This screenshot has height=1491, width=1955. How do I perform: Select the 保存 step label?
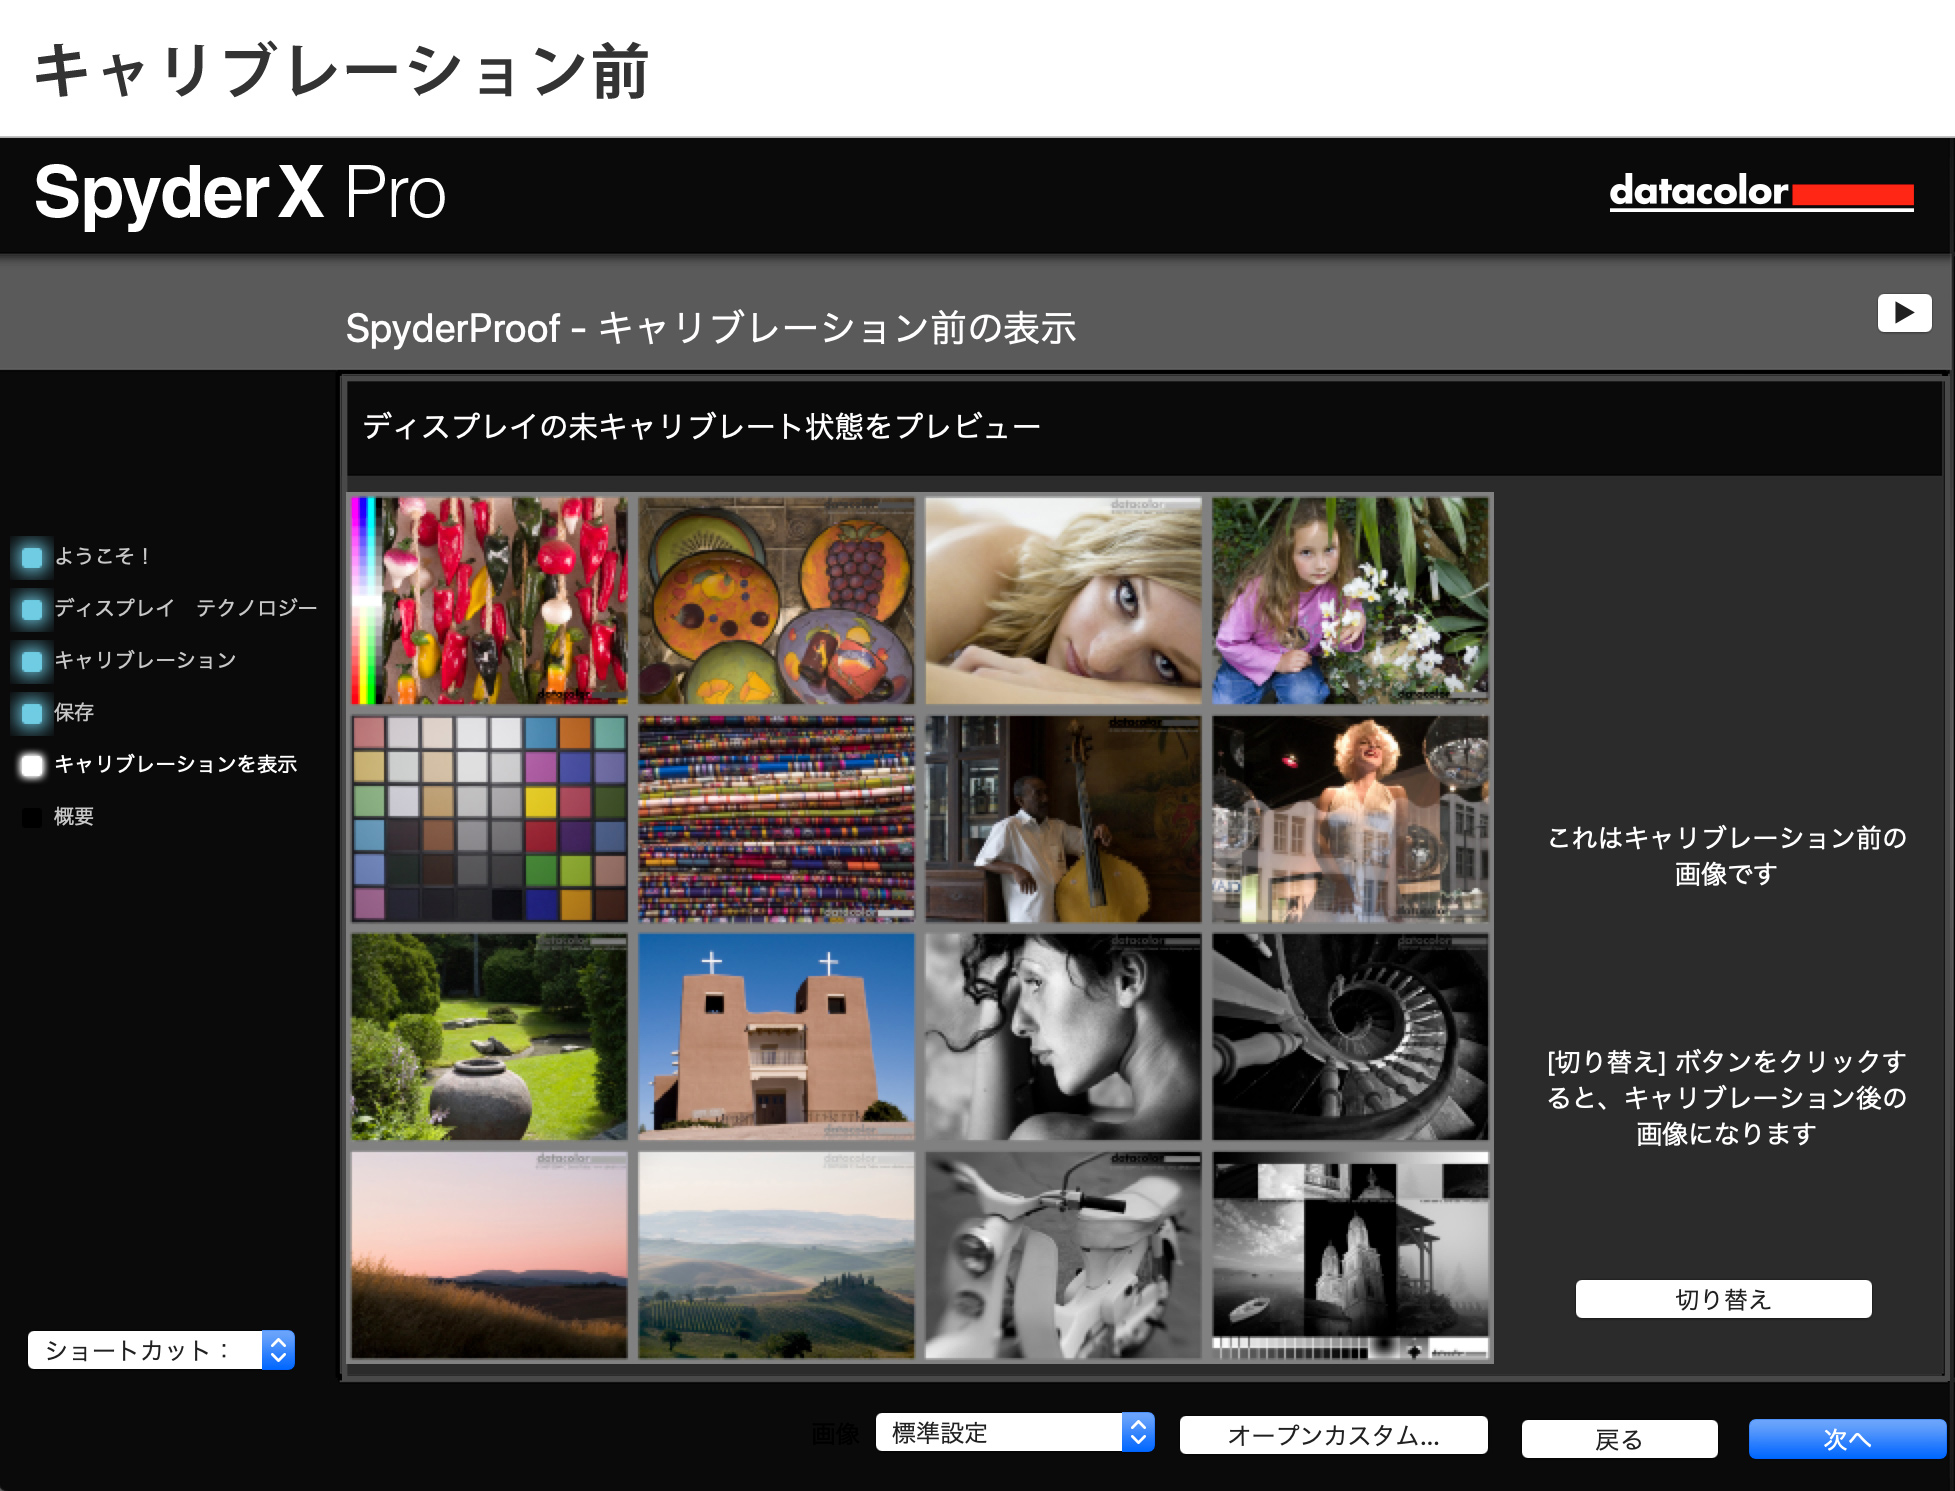(74, 712)
